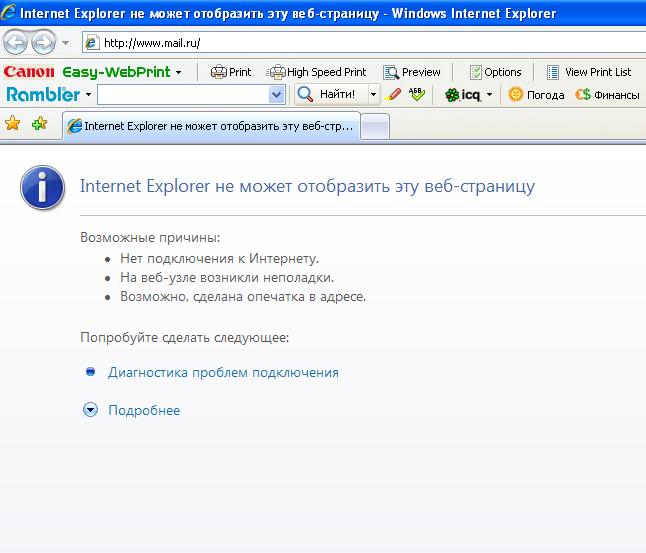Click Диагностика проблем подключения link
The width and height of the screenshot is (646, 553).
coord(223,373)
